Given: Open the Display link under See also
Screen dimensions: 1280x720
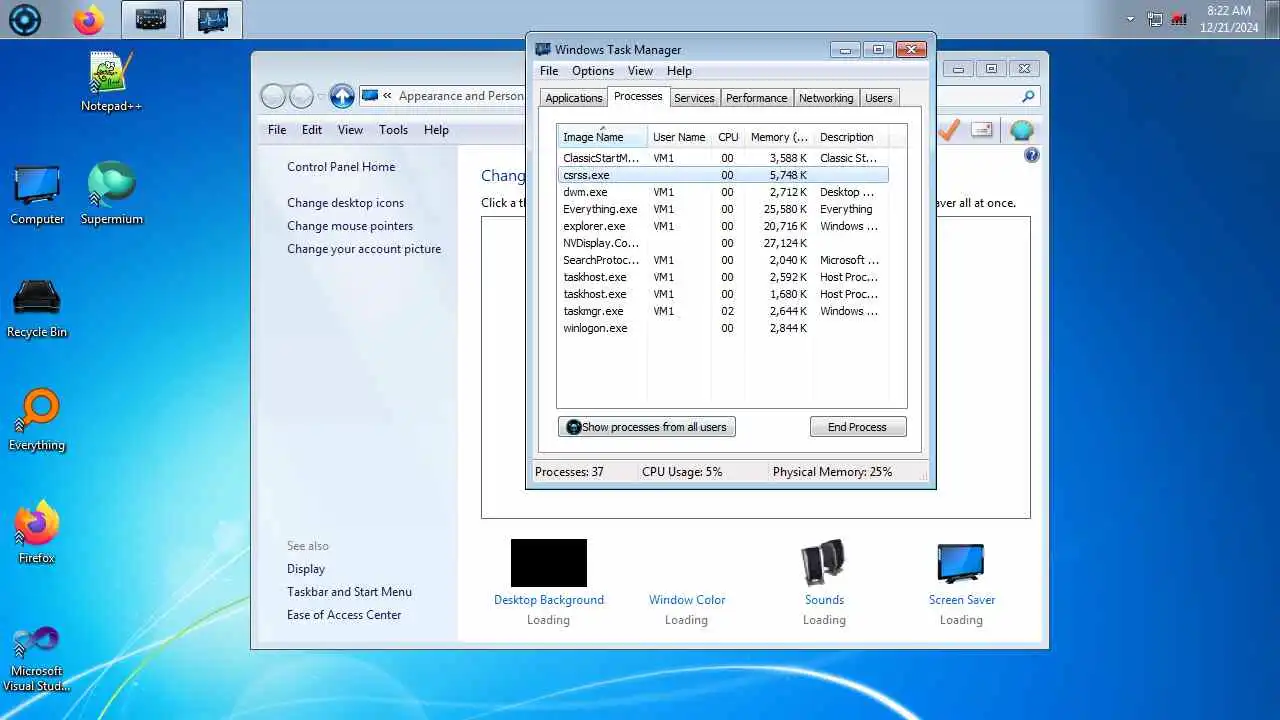Looking at the screenshot, I should pos(306,569).
